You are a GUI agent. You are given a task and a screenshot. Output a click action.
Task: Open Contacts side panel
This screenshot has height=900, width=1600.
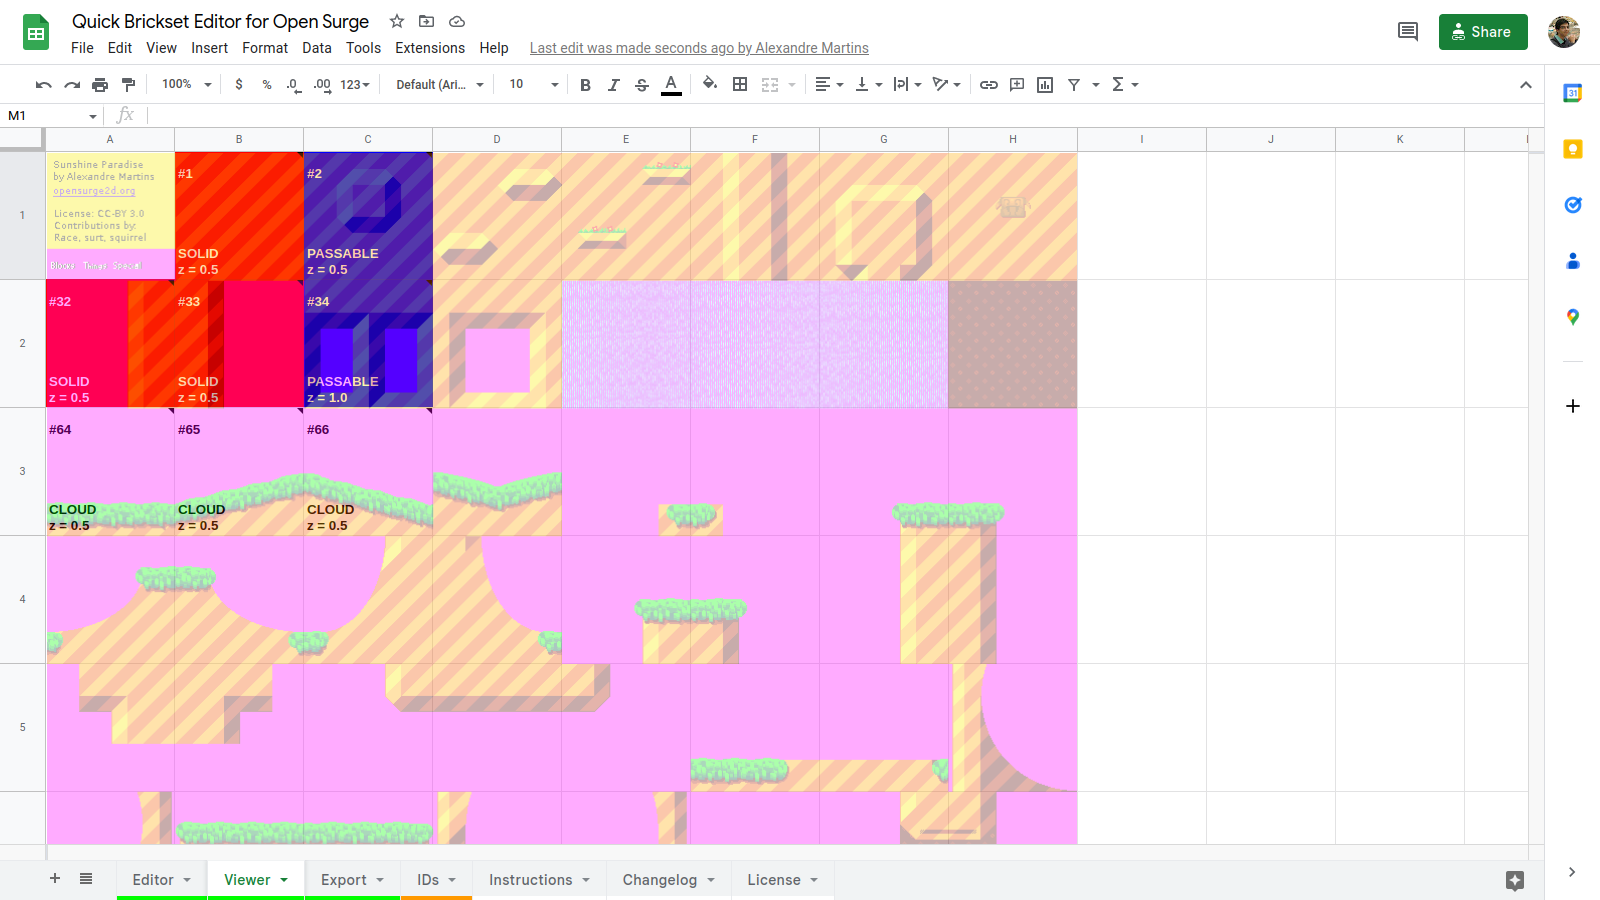[x=1573, y=261]
